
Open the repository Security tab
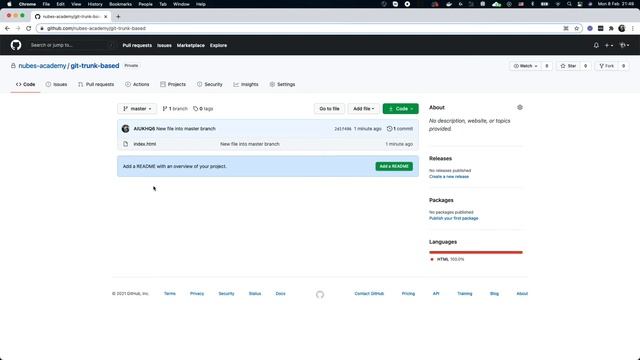click(x=210, y=84)
